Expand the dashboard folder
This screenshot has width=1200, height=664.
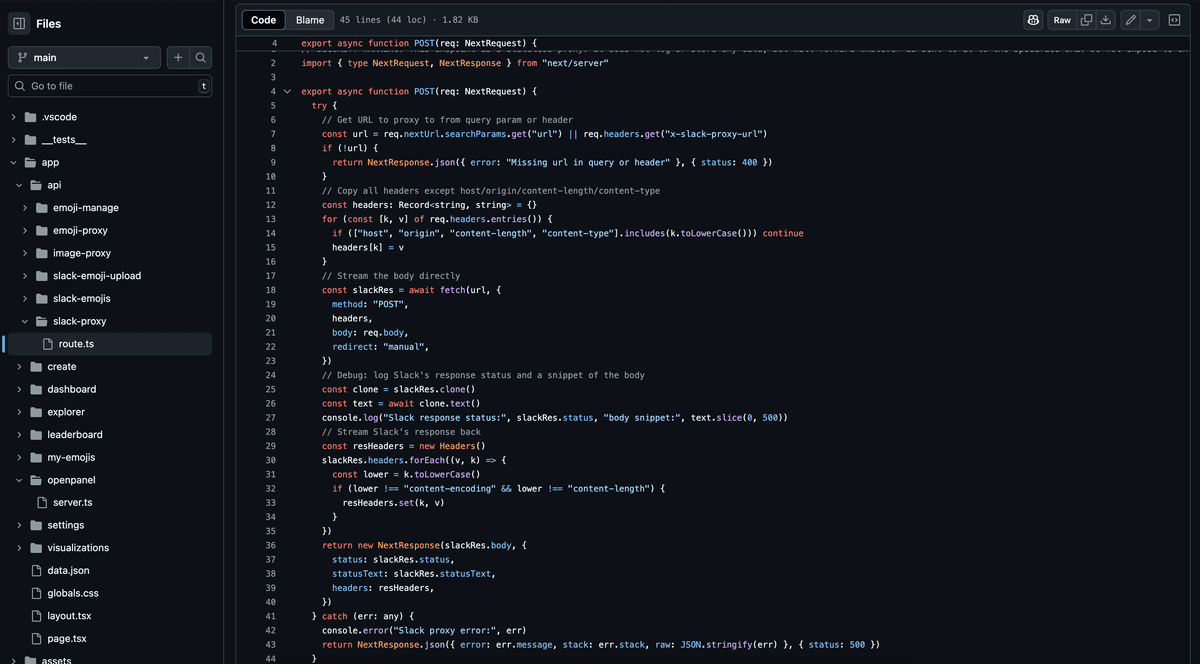pos(18,389)
